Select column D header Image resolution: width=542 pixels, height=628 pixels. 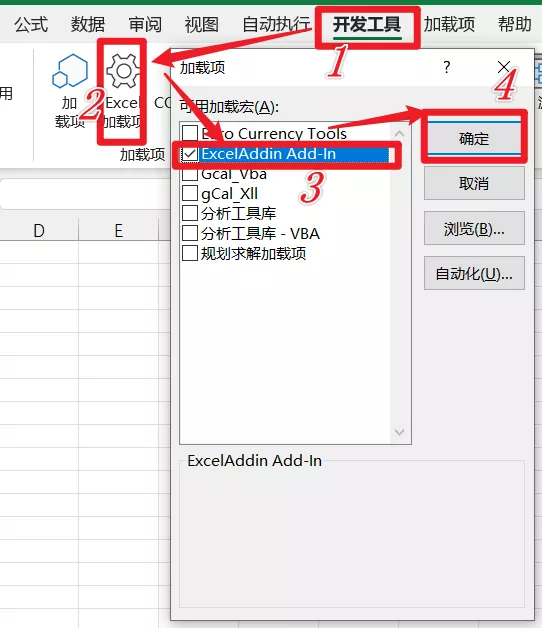tap(39, 230)
